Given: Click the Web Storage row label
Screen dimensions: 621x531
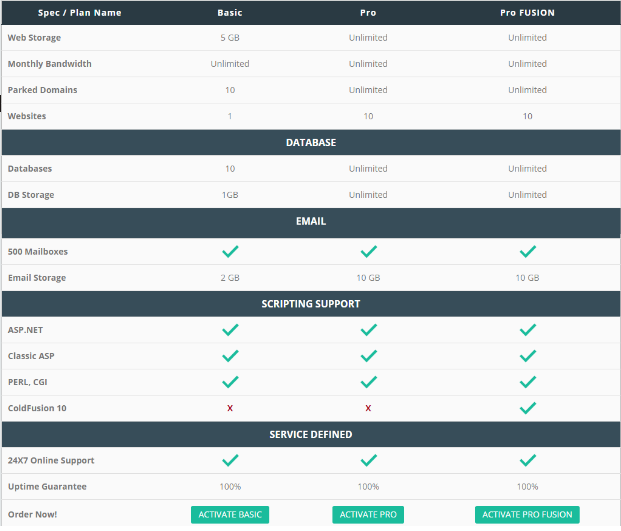Looking at the screenshot, I should pyautogui.click(x=34, y=38).
